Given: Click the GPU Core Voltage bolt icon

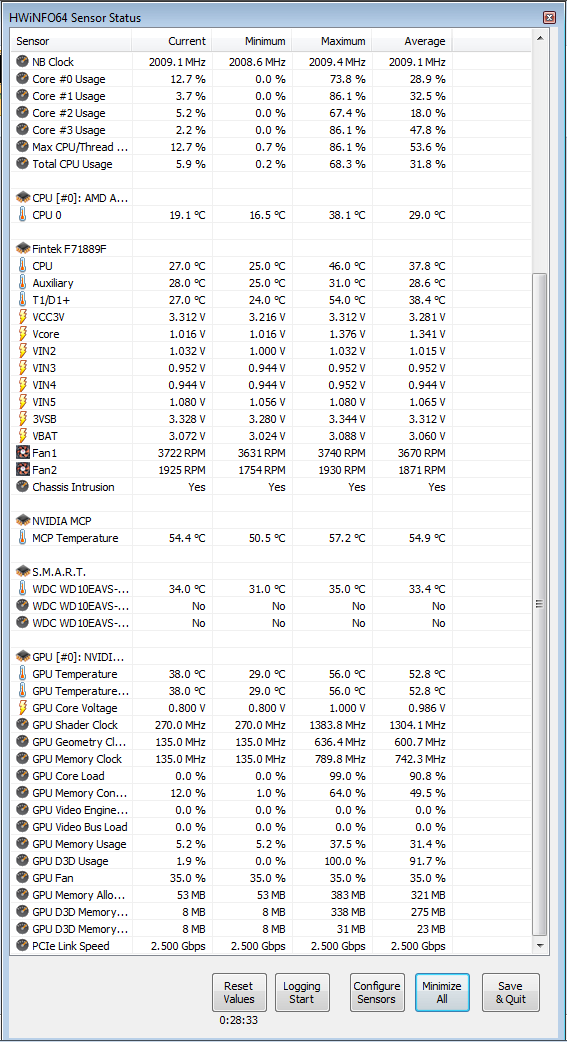Looking at the screenshot, I should point(23,708).
